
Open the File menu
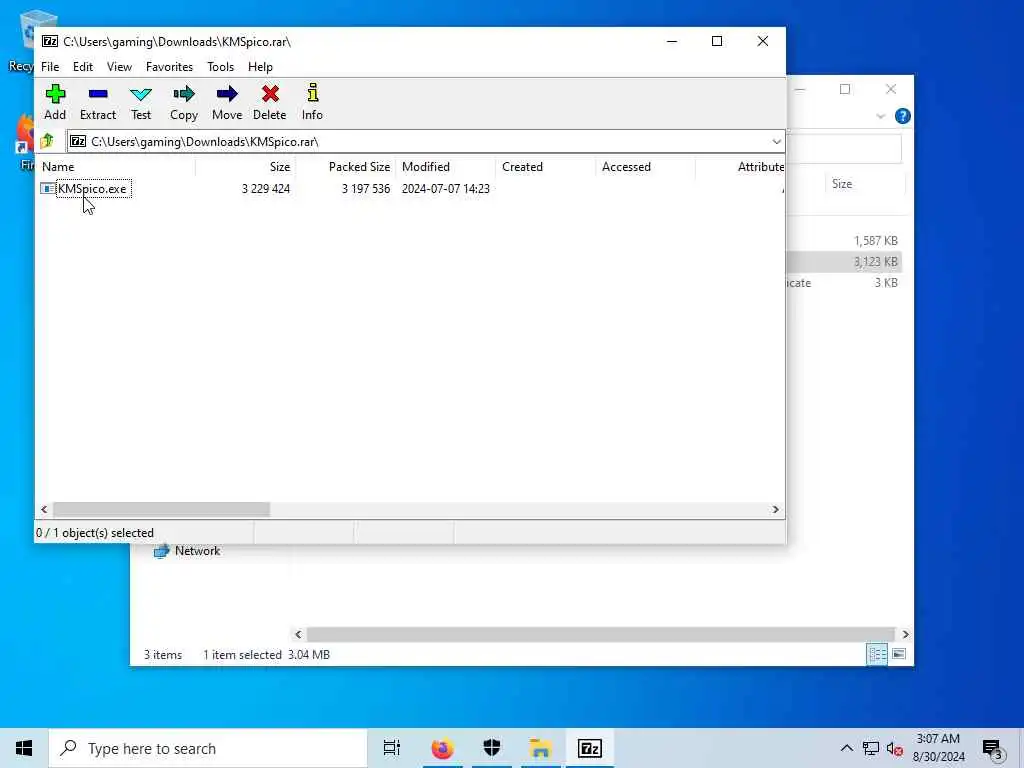pyautogui.click(x=50, y=67)
